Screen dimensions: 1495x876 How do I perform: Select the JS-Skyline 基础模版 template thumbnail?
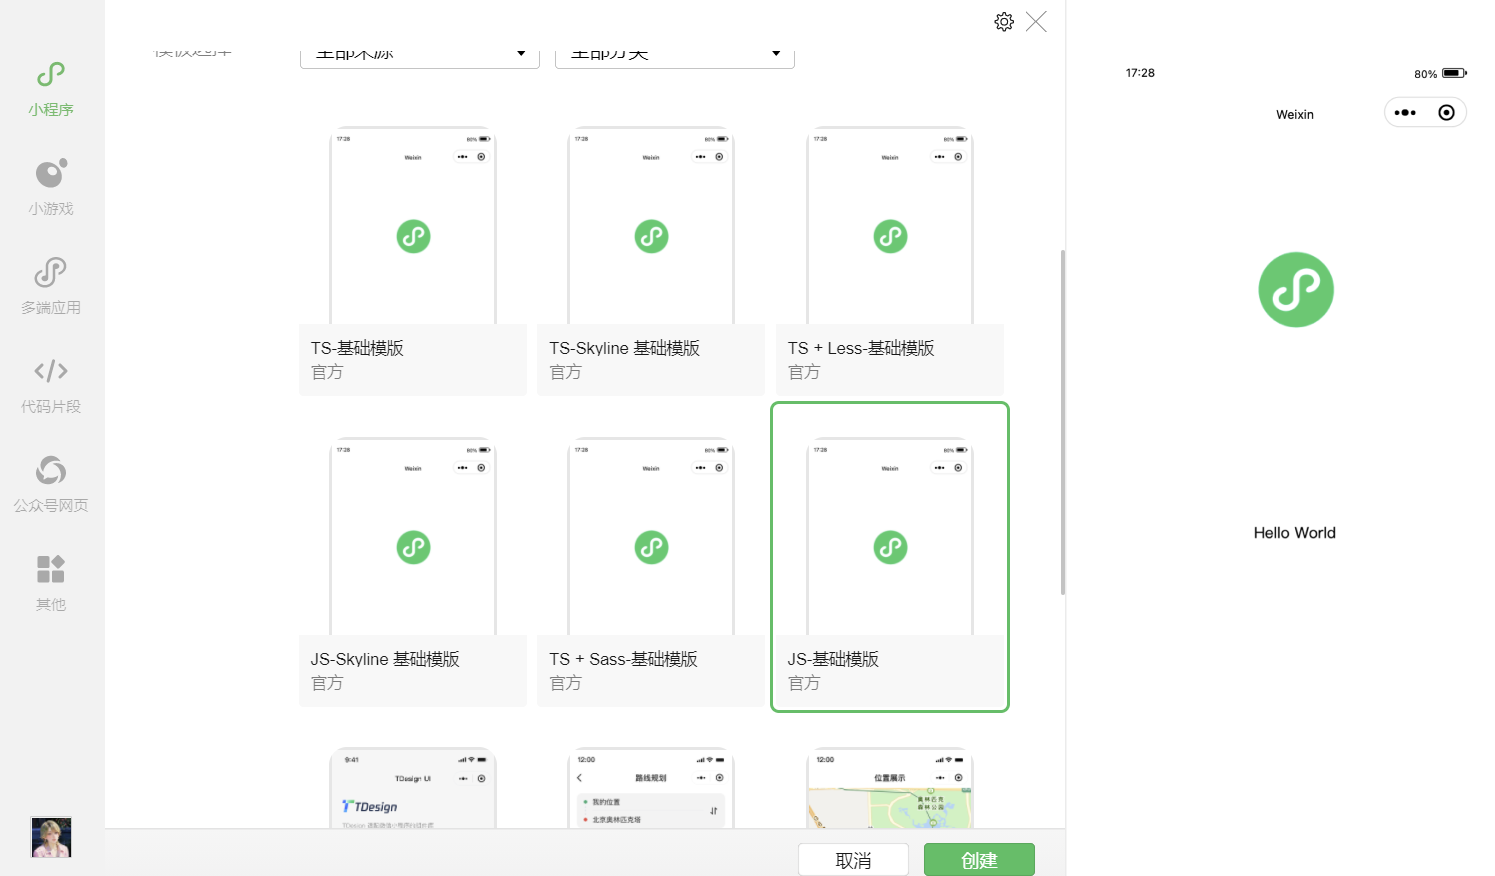click(413, 536)
